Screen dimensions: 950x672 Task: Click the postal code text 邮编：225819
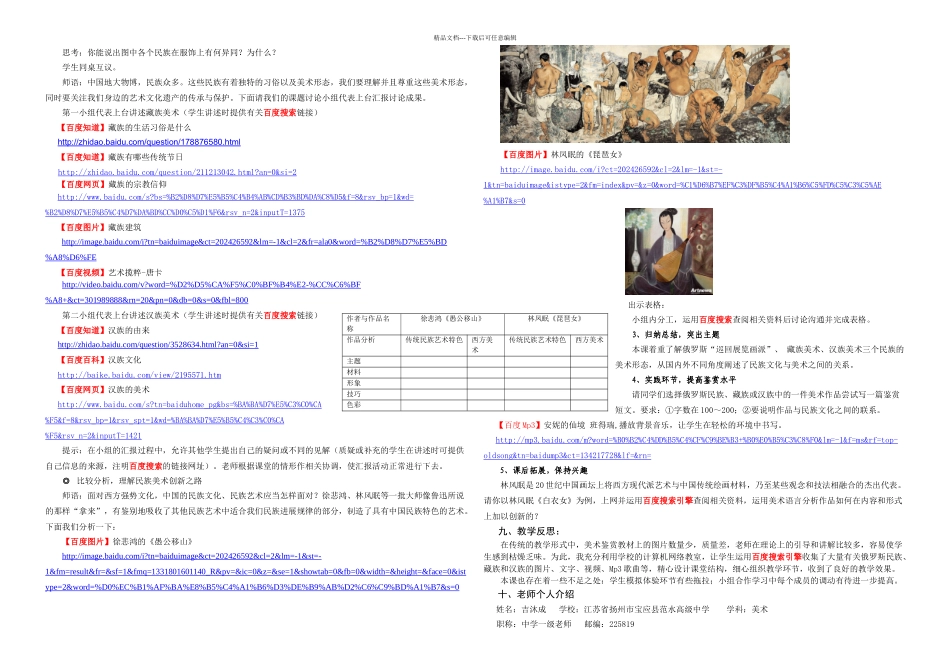(610, 624)
